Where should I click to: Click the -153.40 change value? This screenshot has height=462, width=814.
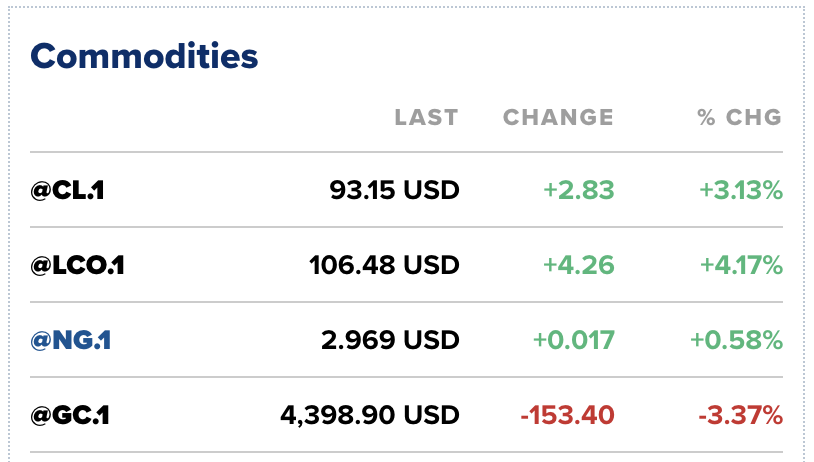567,415
